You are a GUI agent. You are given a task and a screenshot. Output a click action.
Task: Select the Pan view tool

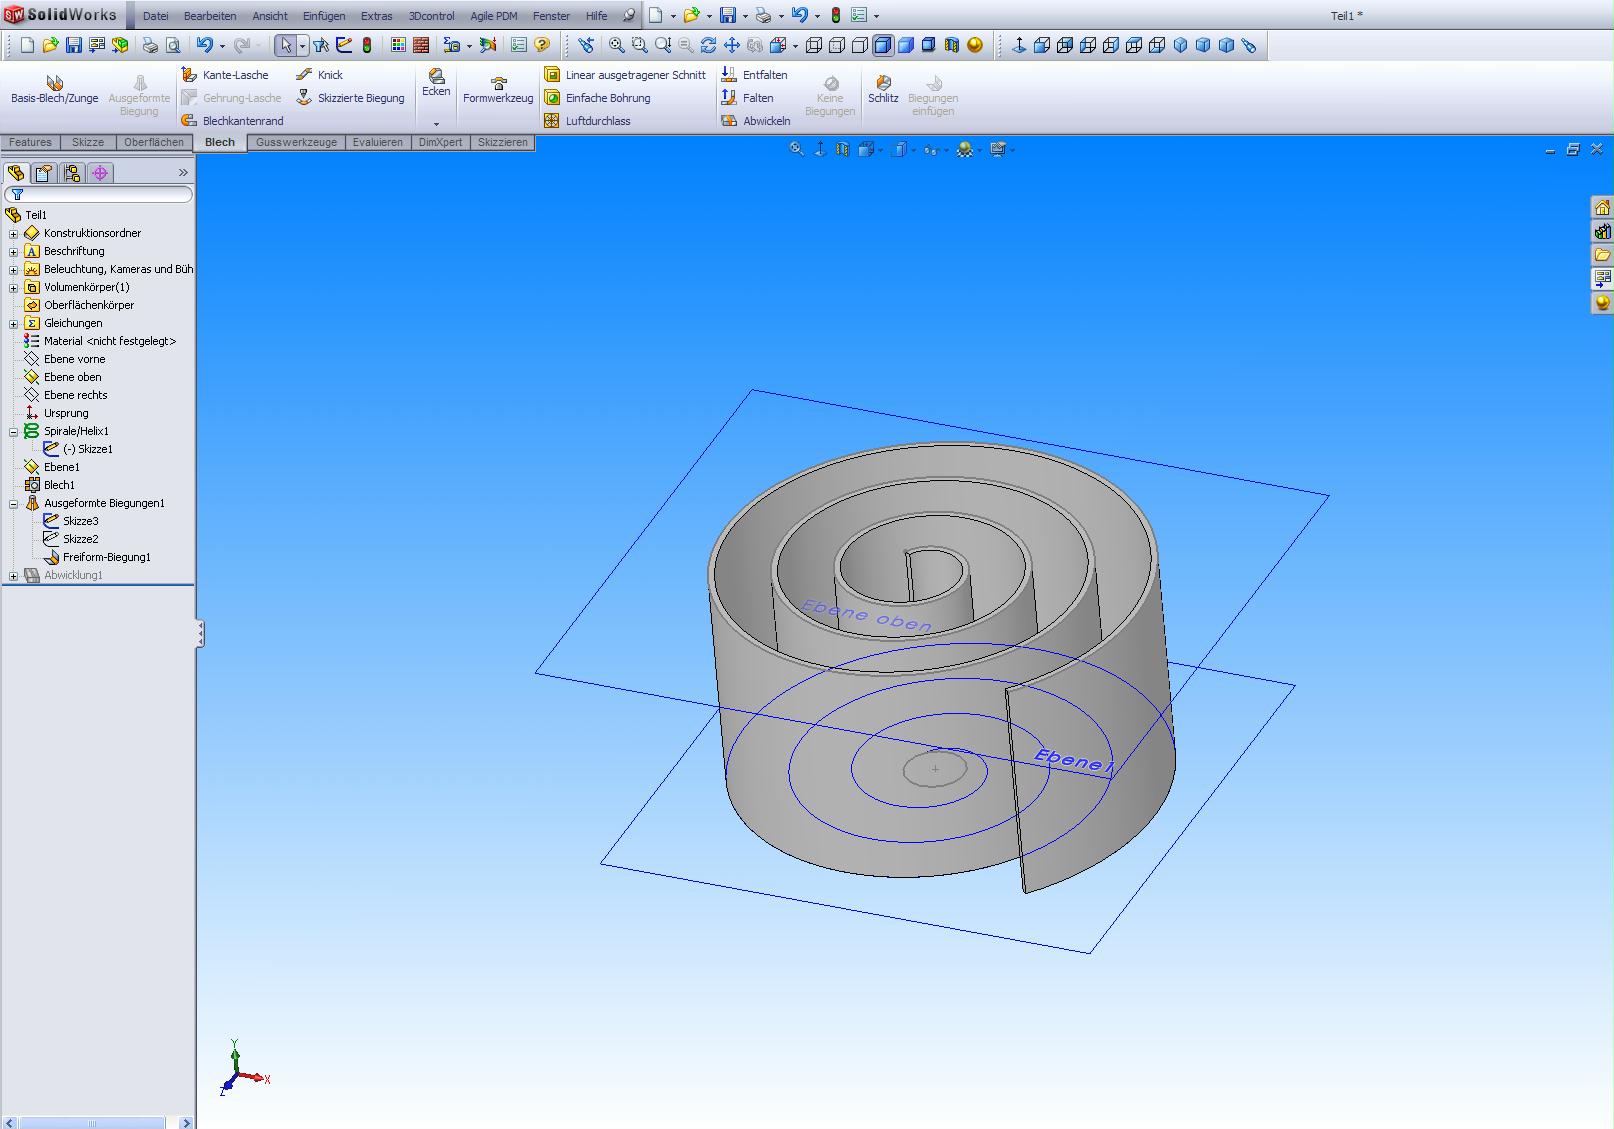731,45
